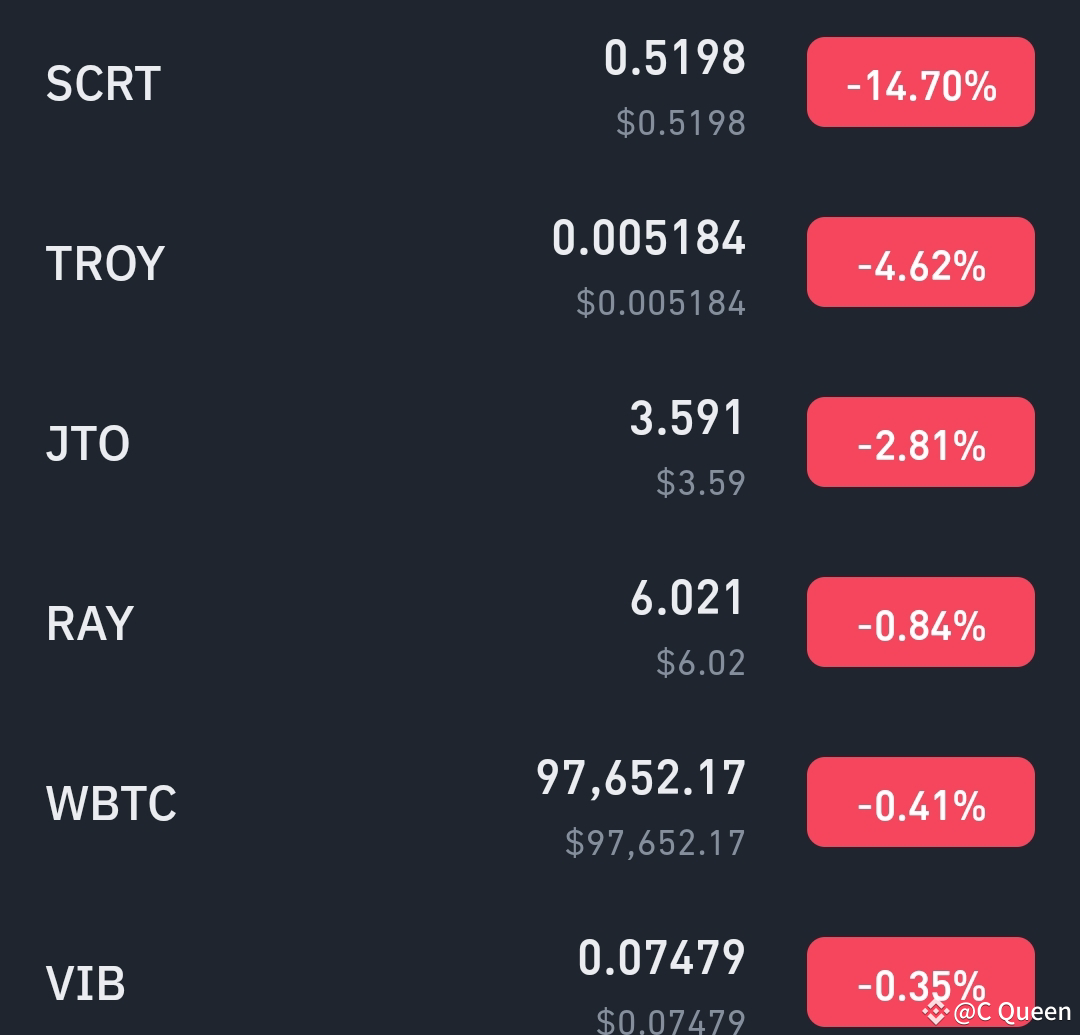This screenshot has width=1080, height=1035.
Task: Click the Binance diamond logo watermark
Action: point(938,1012)
